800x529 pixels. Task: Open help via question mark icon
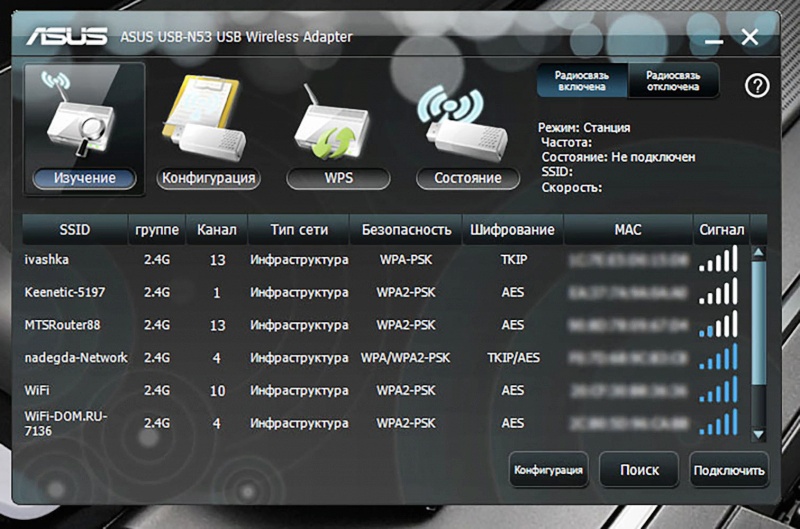757,86
